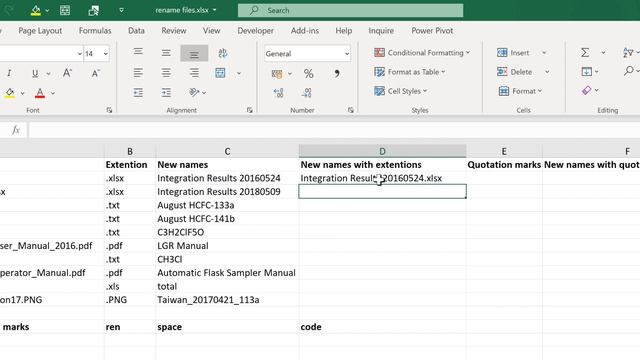
Task: Open Number dialog launcher
Action: [x=351, y=110]
